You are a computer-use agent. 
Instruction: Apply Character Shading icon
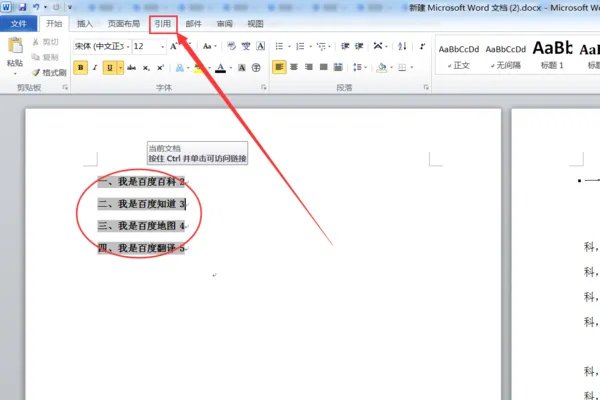(242, 68)
